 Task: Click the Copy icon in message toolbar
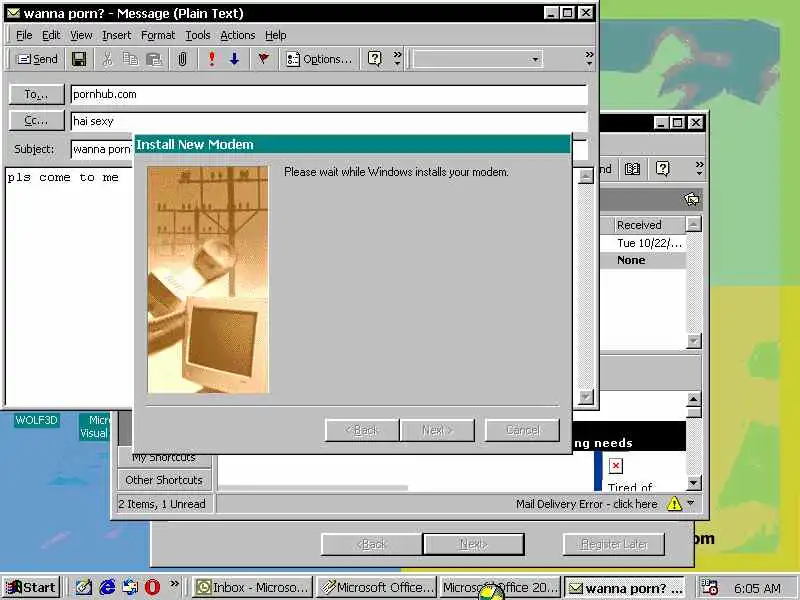click(x=131, y=59)
